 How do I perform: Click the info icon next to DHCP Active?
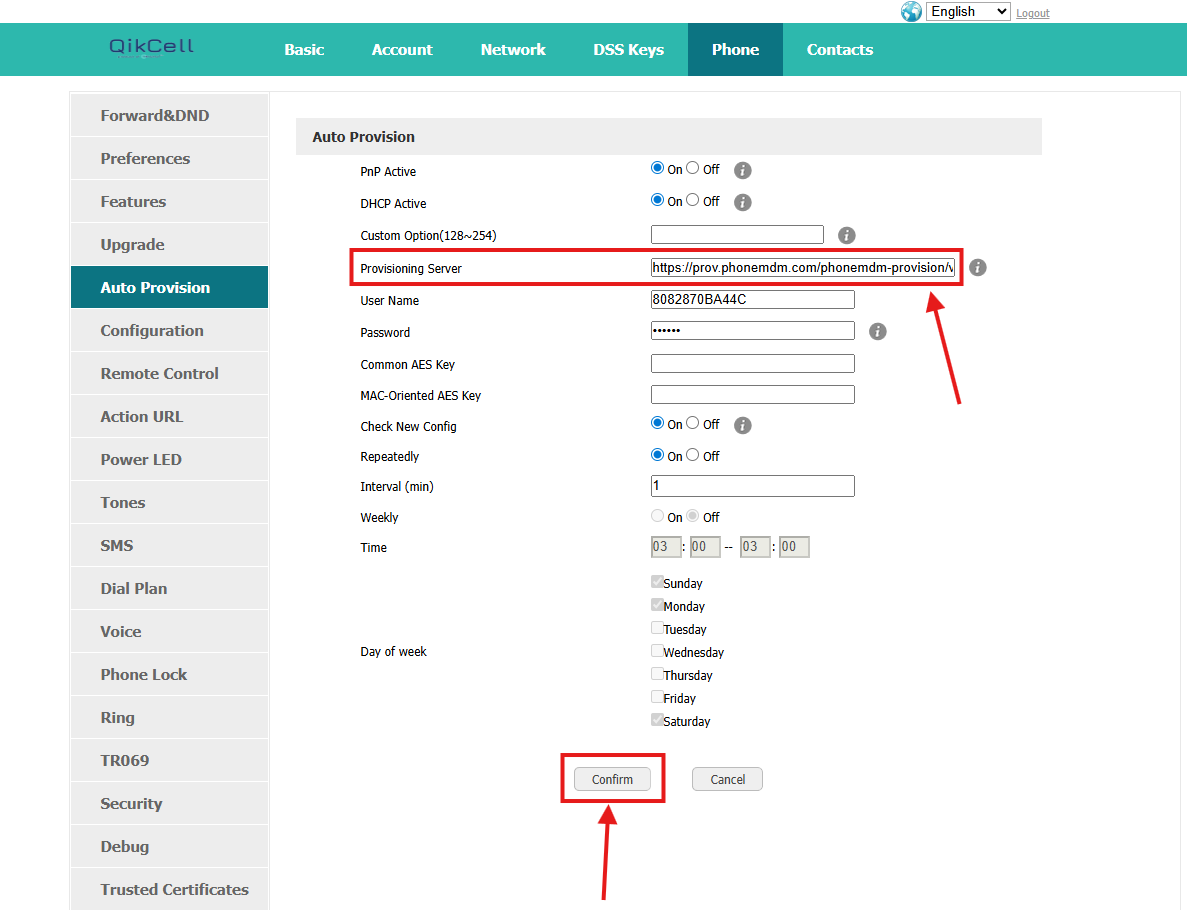[x=742, y=202]
